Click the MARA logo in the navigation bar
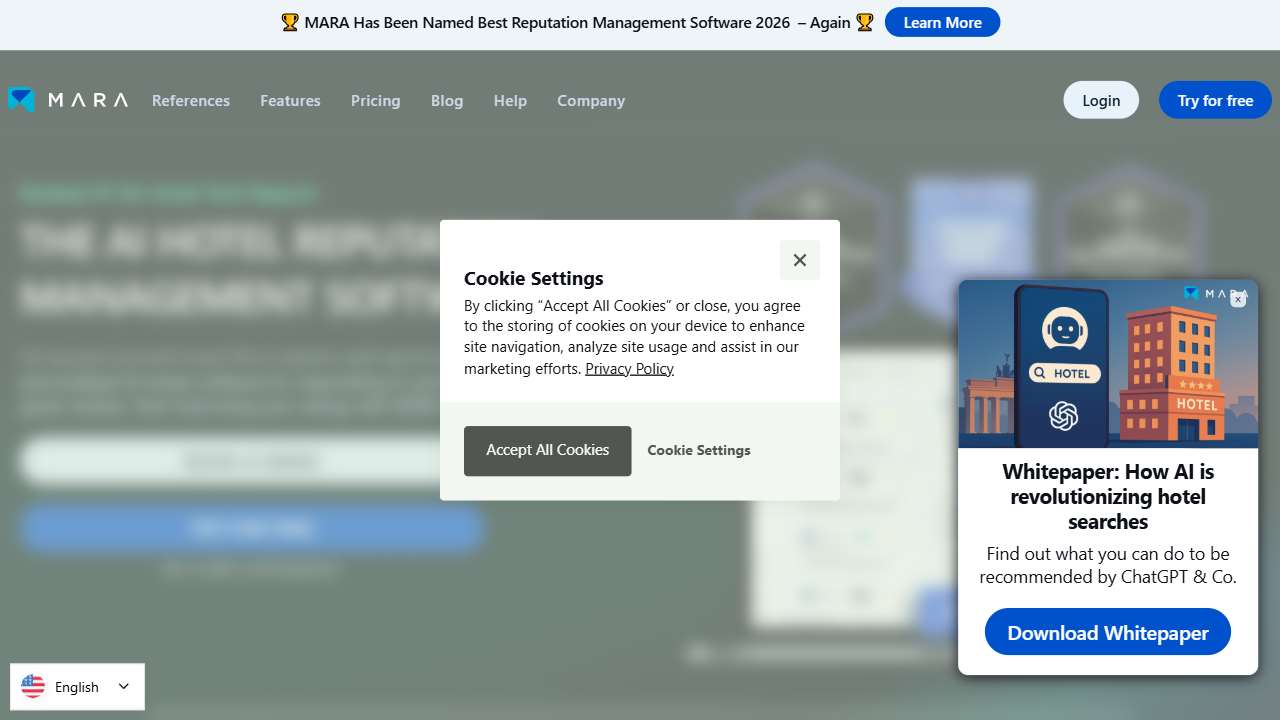1280x720 pixels. pyautogui.click(x=68, y=100)
